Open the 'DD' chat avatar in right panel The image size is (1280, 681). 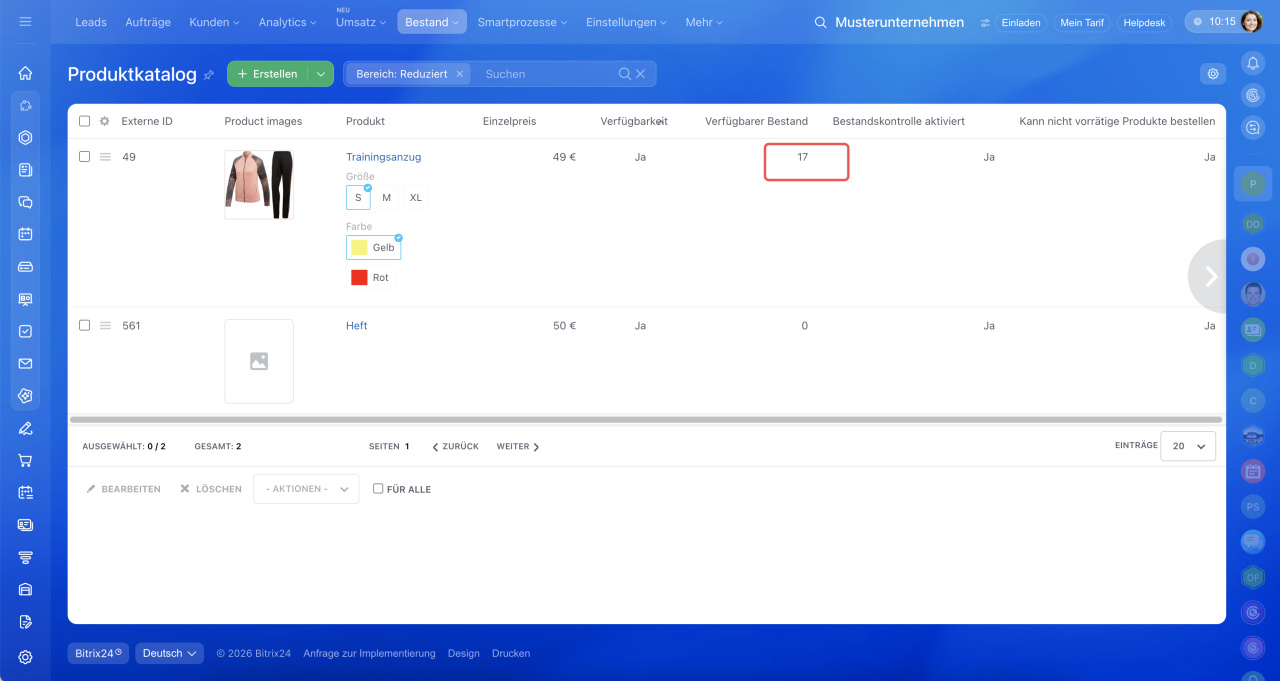click(1253, 224)
